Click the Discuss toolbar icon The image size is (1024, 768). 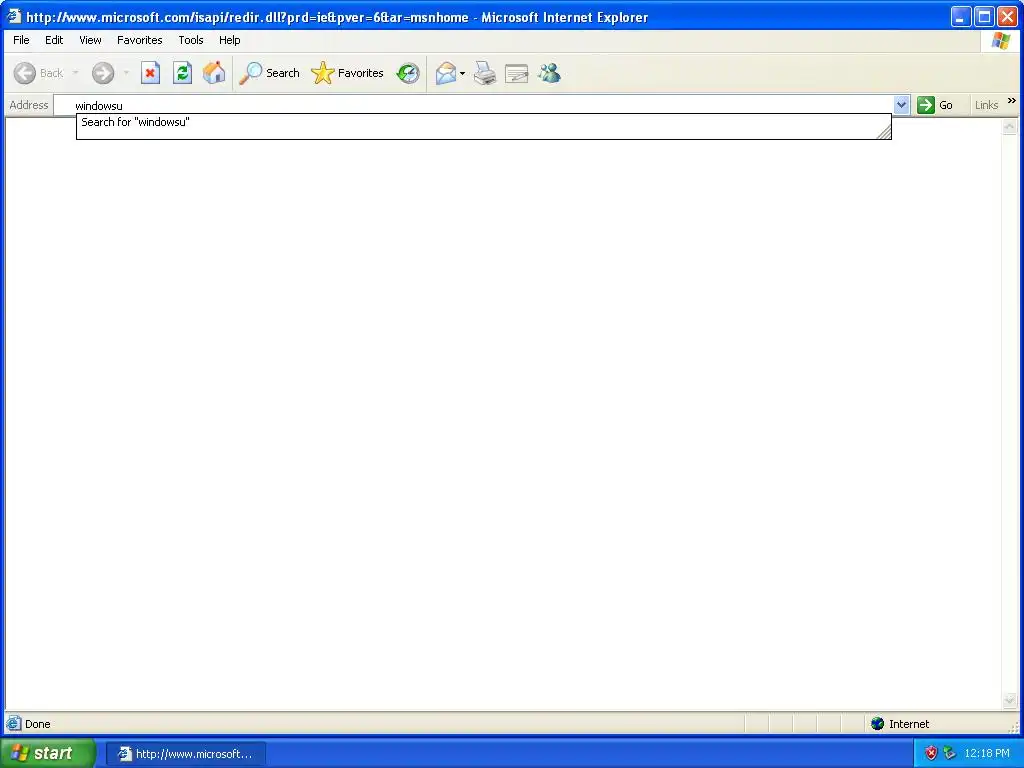(x=517, y=73)
